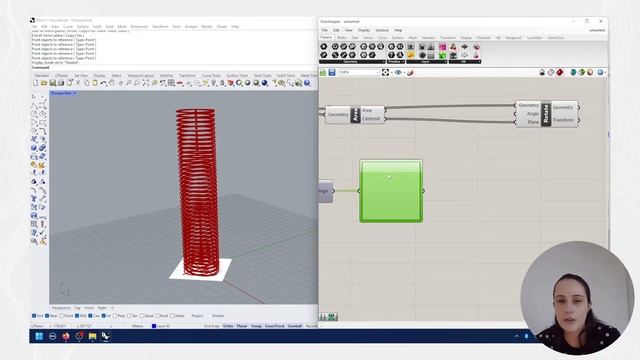640x360 pixels.
Task: Enable the Vertex osnap checkbox
Action: [172, 316]
